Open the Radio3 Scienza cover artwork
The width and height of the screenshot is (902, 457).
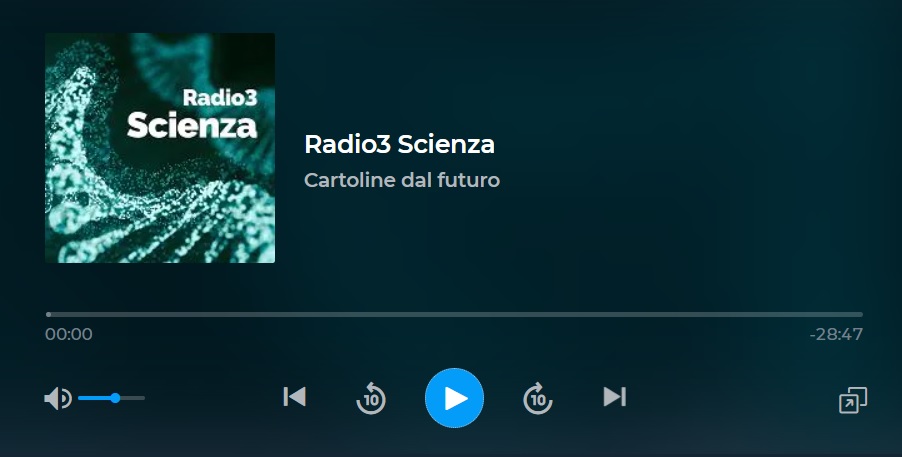pyautogui.click(x=160, y=148)
